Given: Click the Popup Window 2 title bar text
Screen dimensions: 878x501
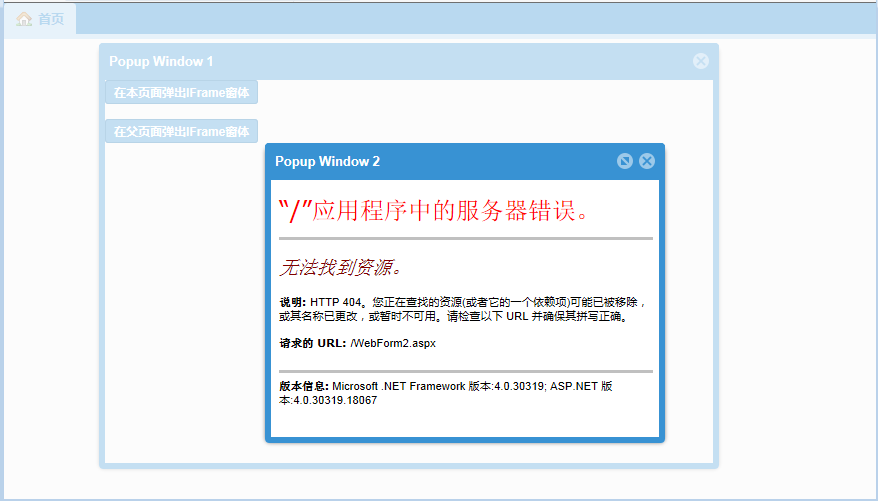Looking at the screenshot, I should tap(327, 161).
